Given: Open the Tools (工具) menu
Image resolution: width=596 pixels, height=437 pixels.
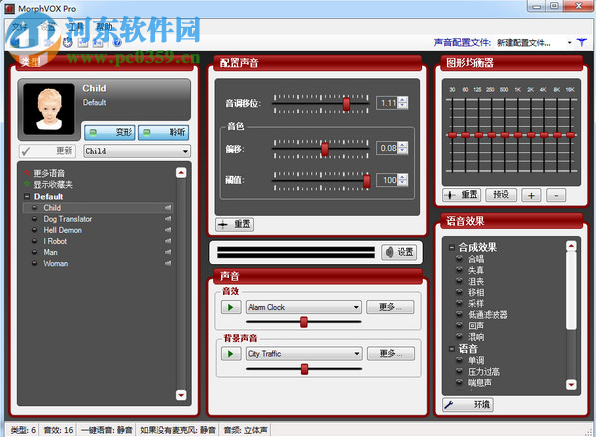Looking at the screenshot, I should [x=75, y=27].
